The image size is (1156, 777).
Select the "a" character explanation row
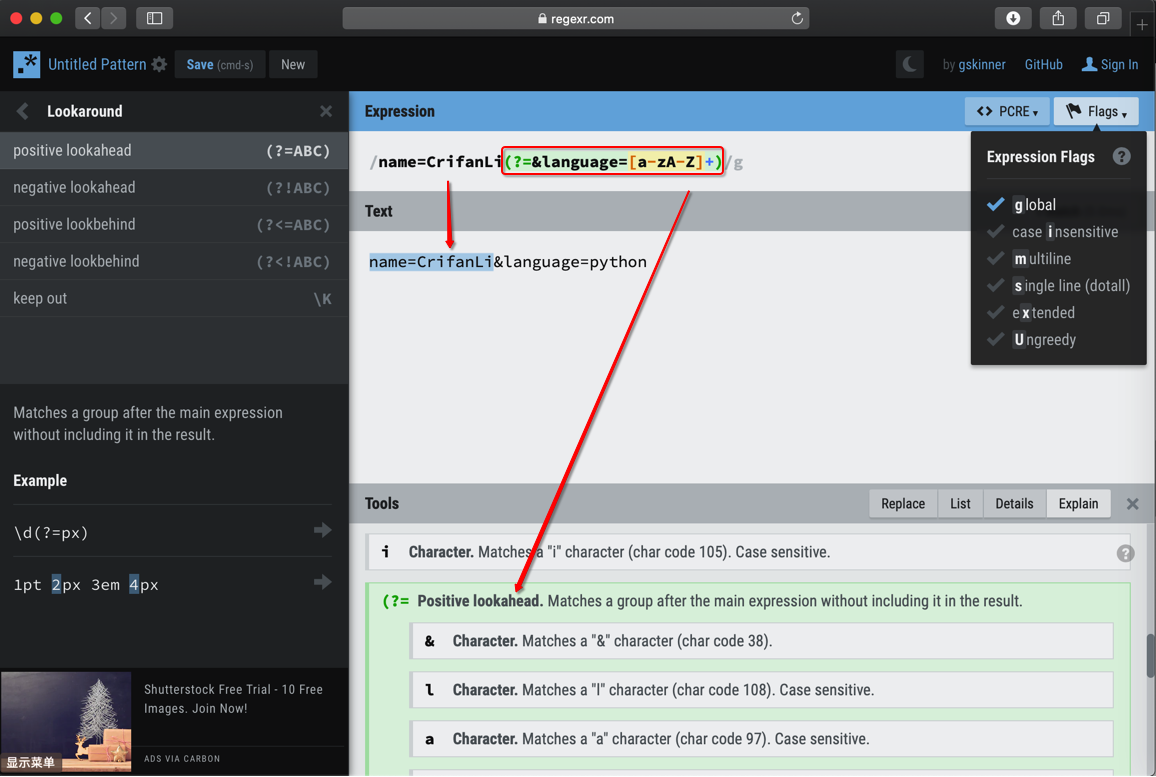(x=762, y=739)
